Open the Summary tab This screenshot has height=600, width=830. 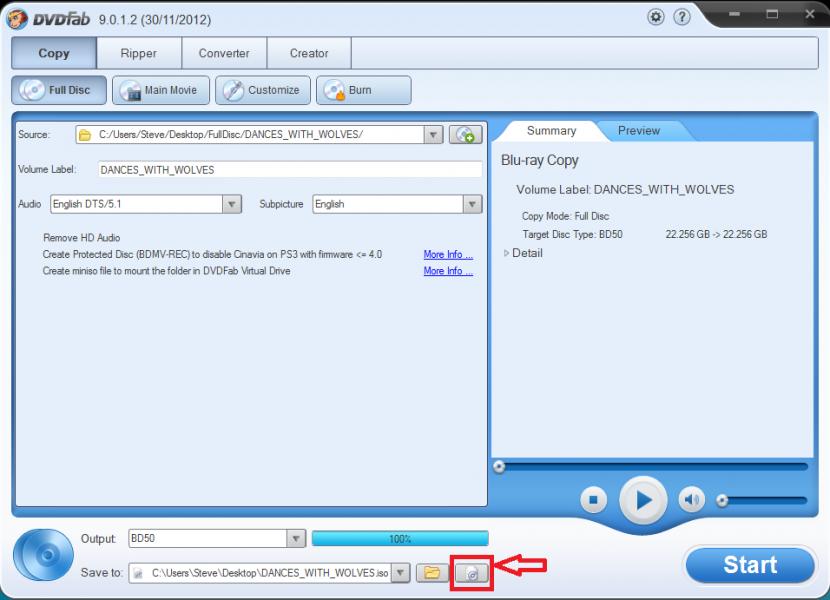click(x=552, y=131)
